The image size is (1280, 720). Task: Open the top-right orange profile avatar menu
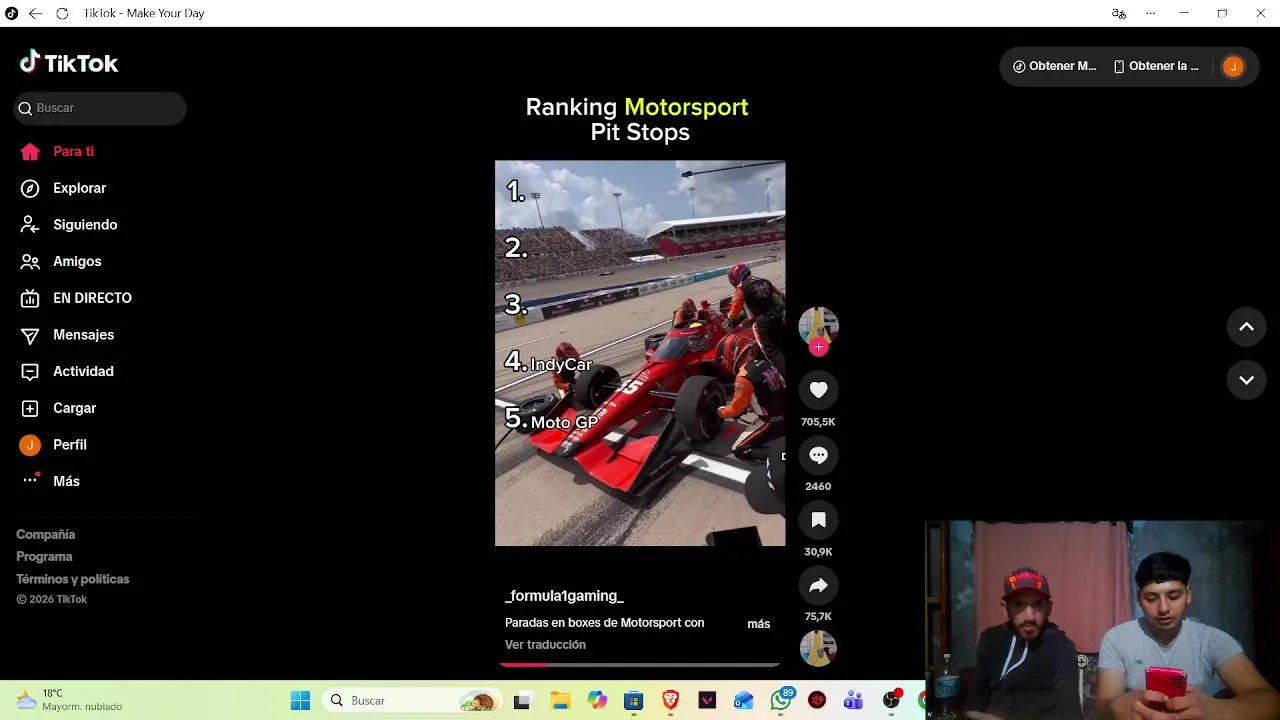(x=1233, y=66)
